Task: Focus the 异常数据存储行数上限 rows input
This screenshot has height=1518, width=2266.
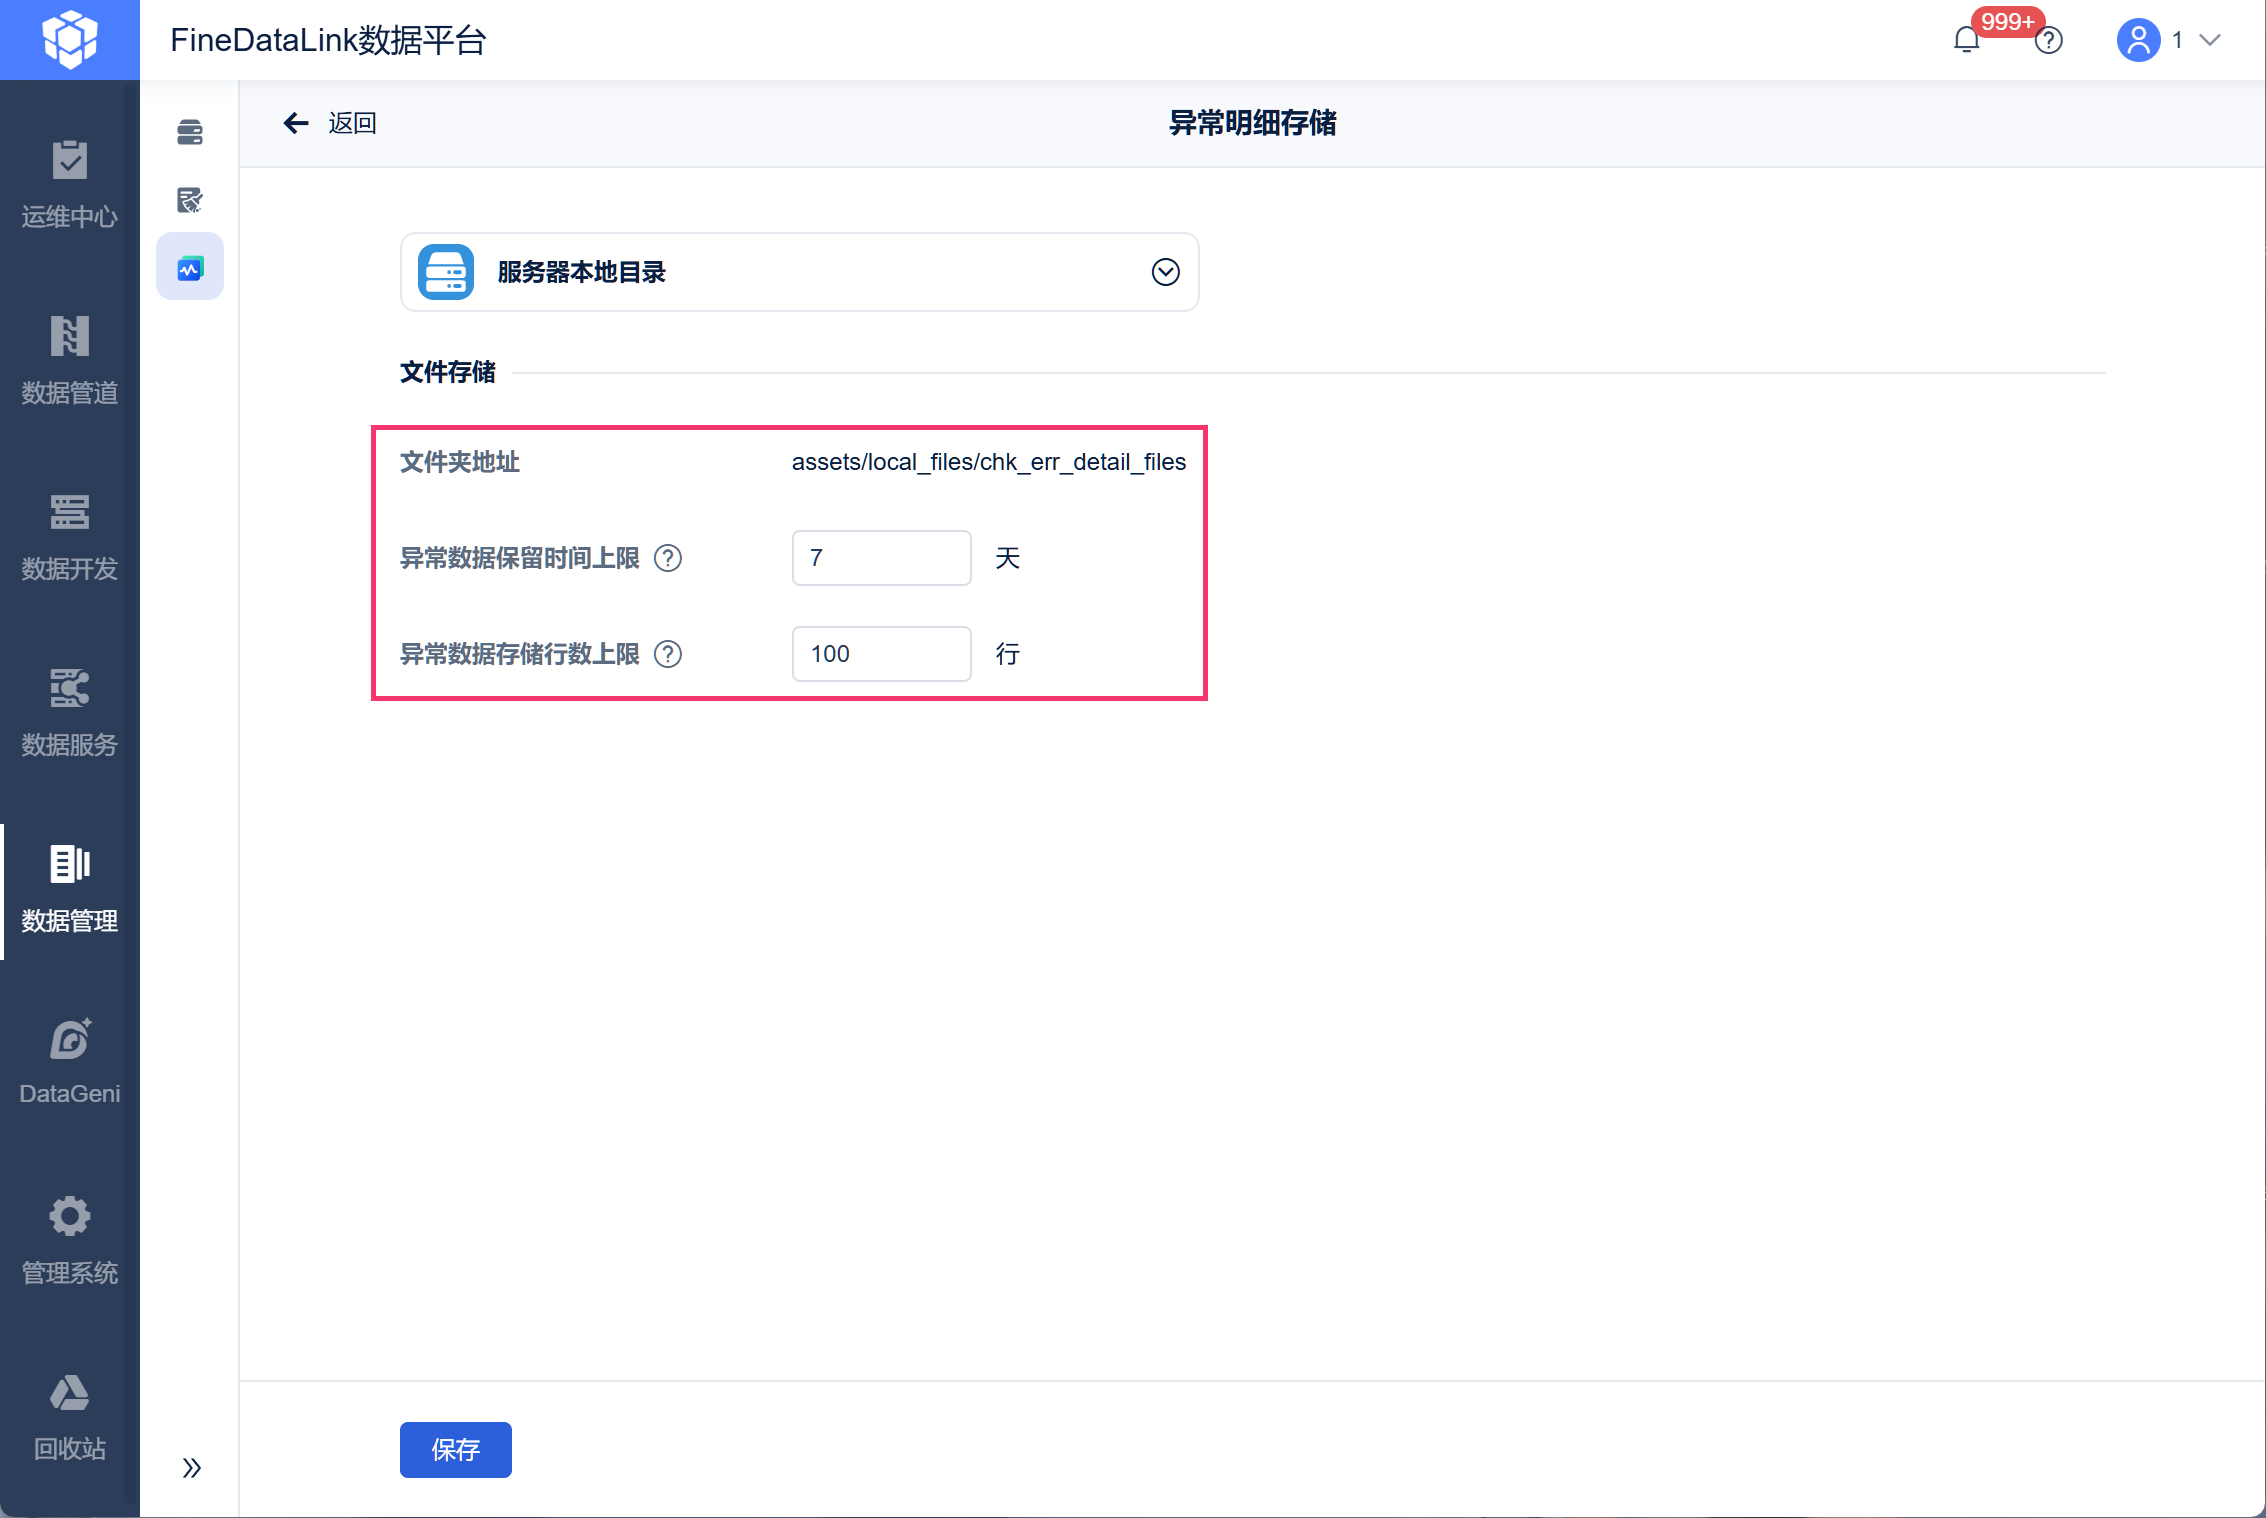Action: 881,654
